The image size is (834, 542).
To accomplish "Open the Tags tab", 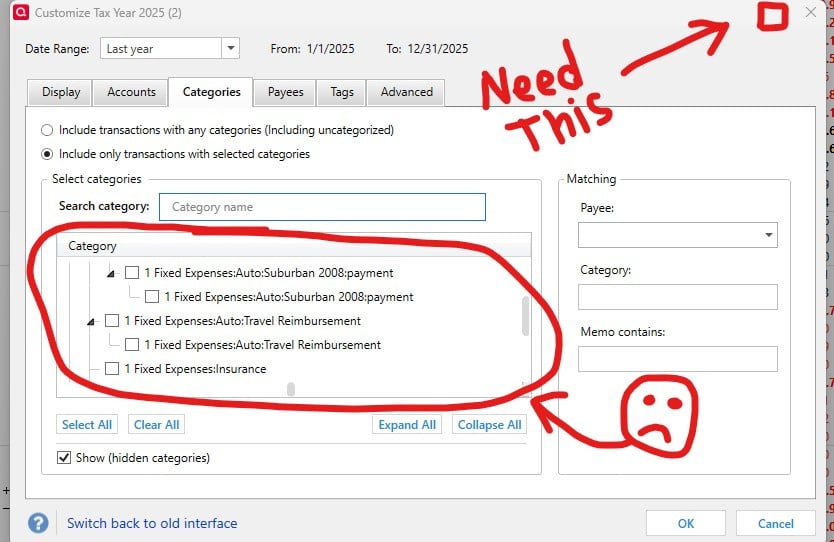I will point(341,92).
